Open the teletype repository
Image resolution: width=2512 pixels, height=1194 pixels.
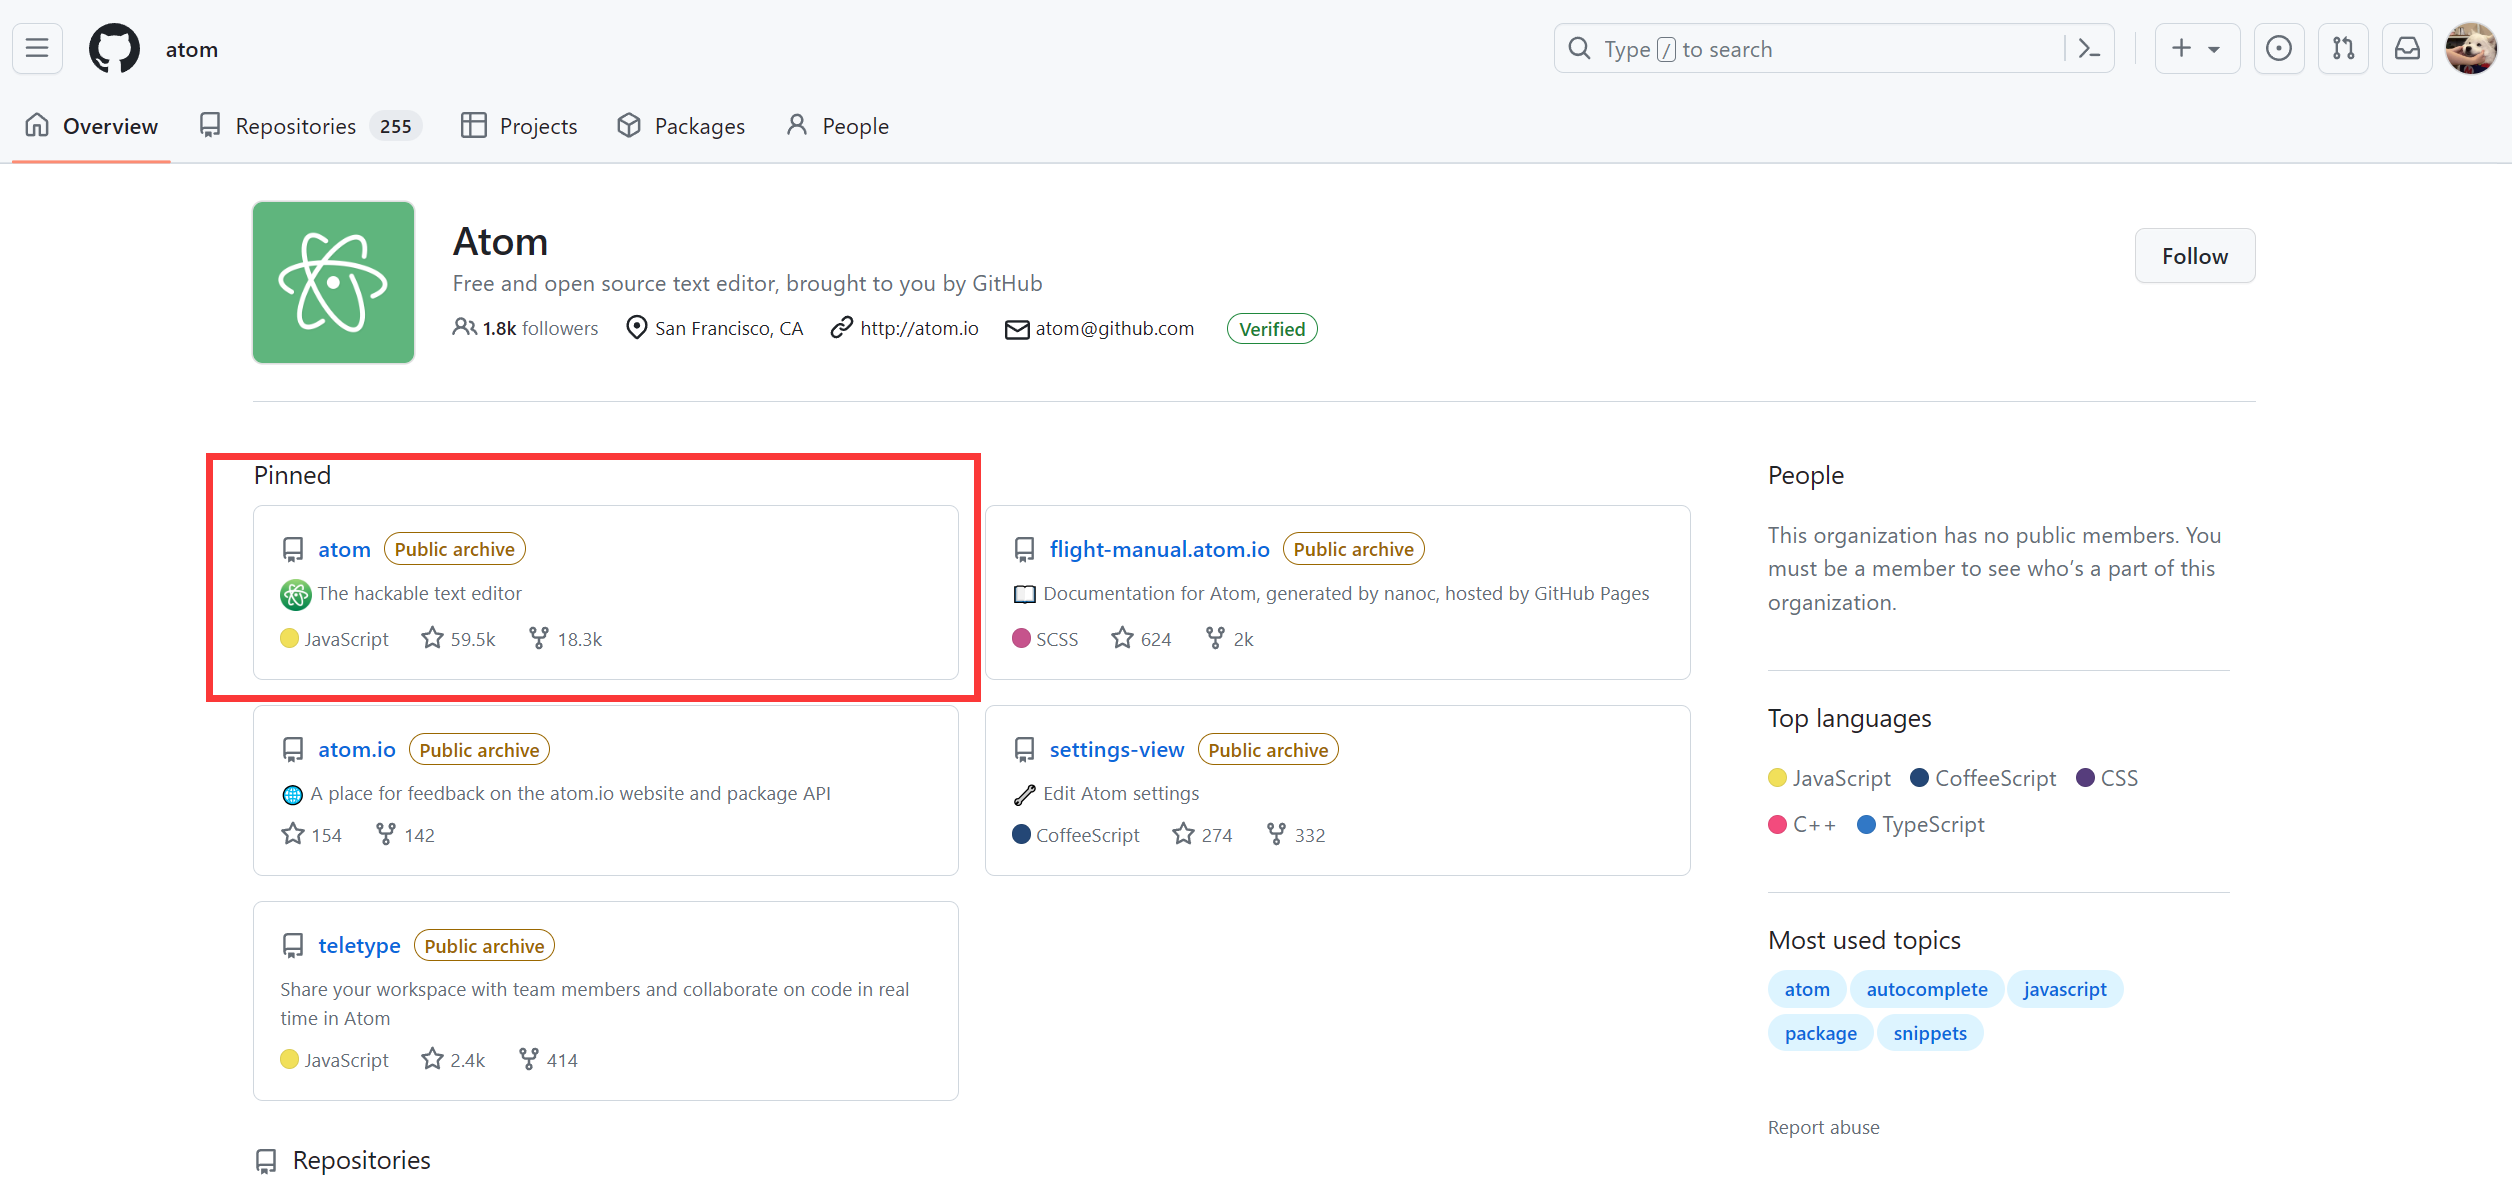(x=359, y=945)
